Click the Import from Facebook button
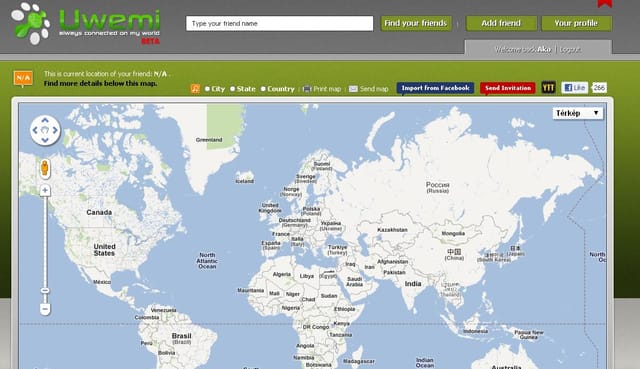Screen dimensions: 640x369 435,88
